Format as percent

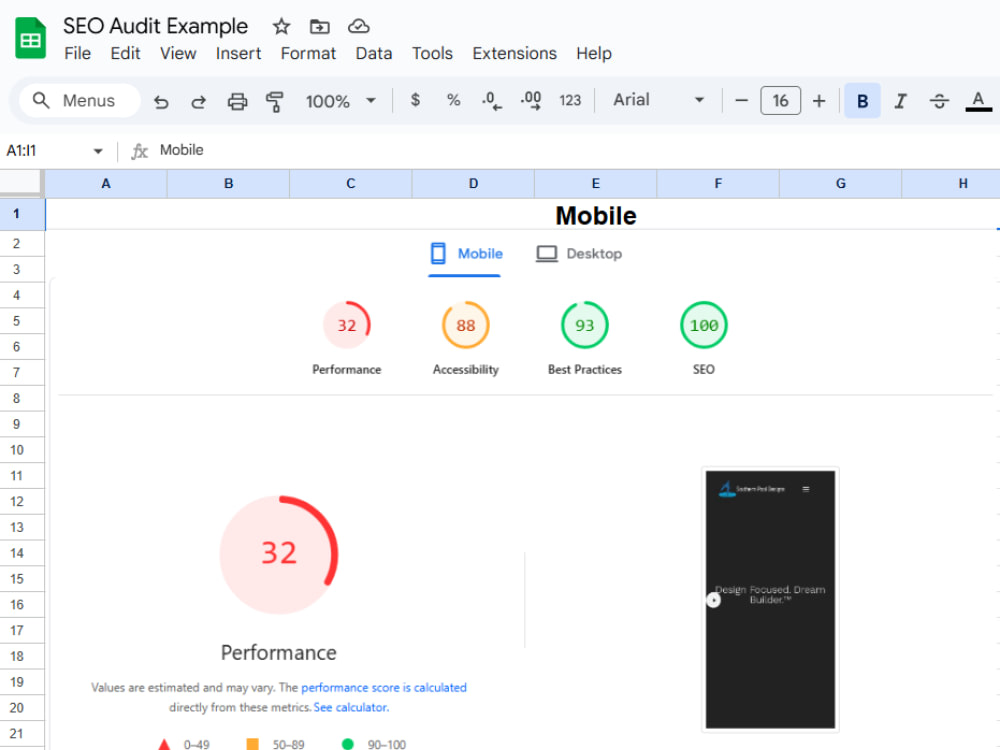453,100
